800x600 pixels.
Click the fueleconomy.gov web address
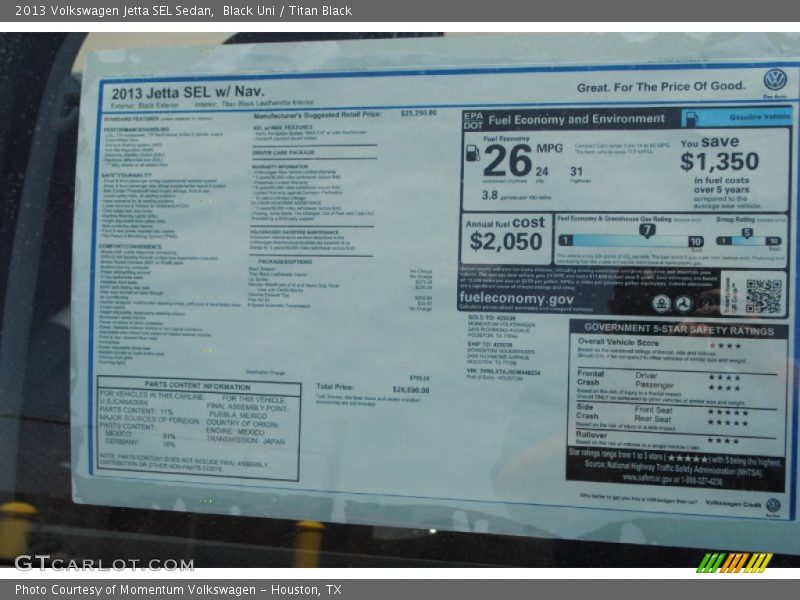[516, 298]
